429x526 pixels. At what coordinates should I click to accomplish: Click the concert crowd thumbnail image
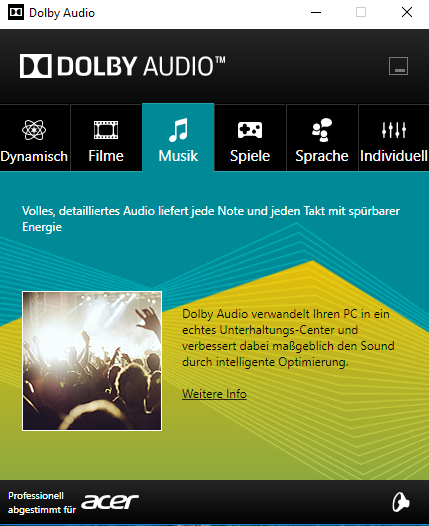tap(92, 361)
